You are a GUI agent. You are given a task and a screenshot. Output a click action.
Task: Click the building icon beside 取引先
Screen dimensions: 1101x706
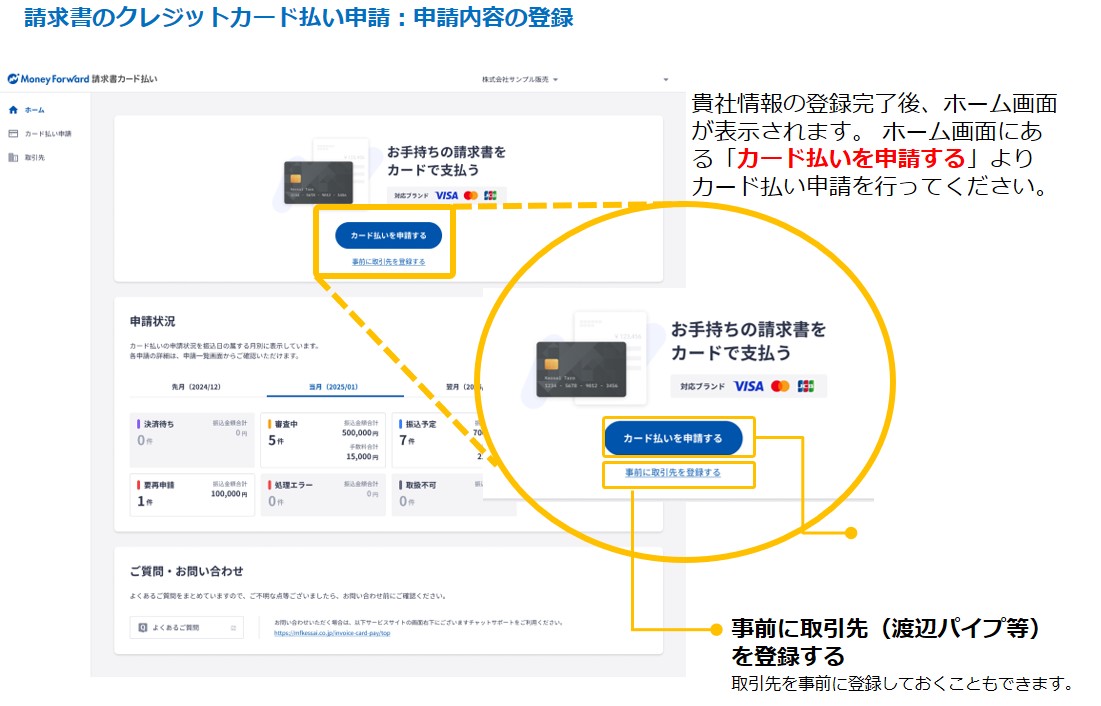pyautogui.click(x=13, y=158)
